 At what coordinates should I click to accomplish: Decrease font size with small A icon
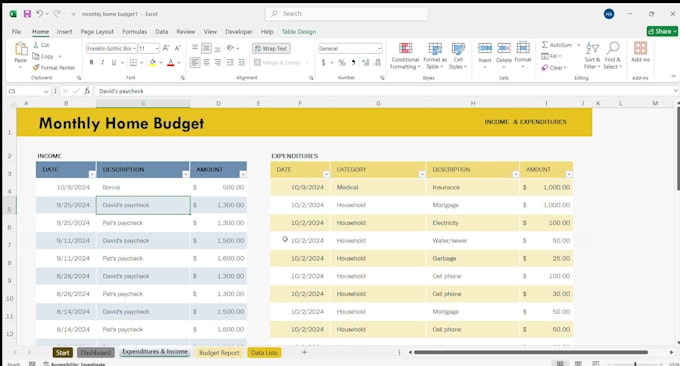[x=177, y=48]
